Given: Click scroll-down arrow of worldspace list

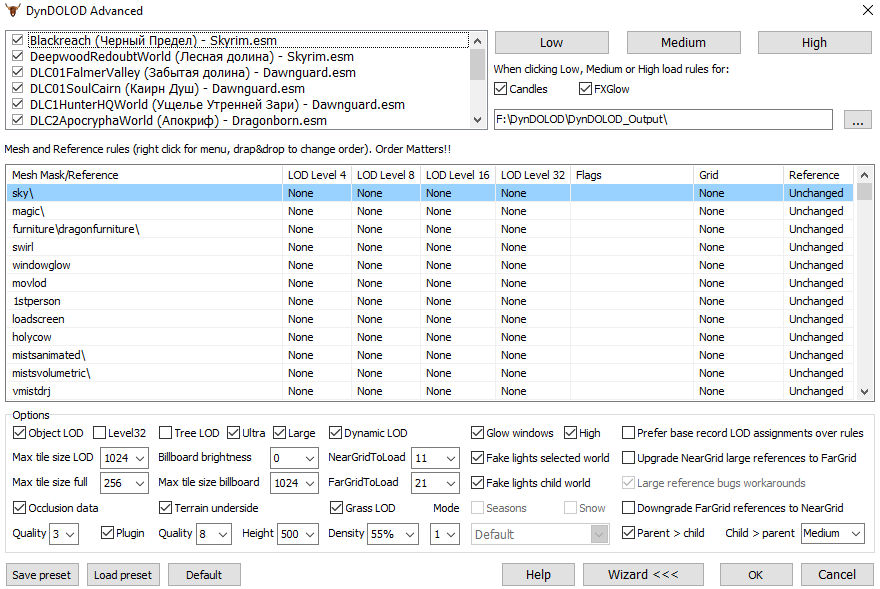Looking at the screenshot, I should tap(478, 120).
